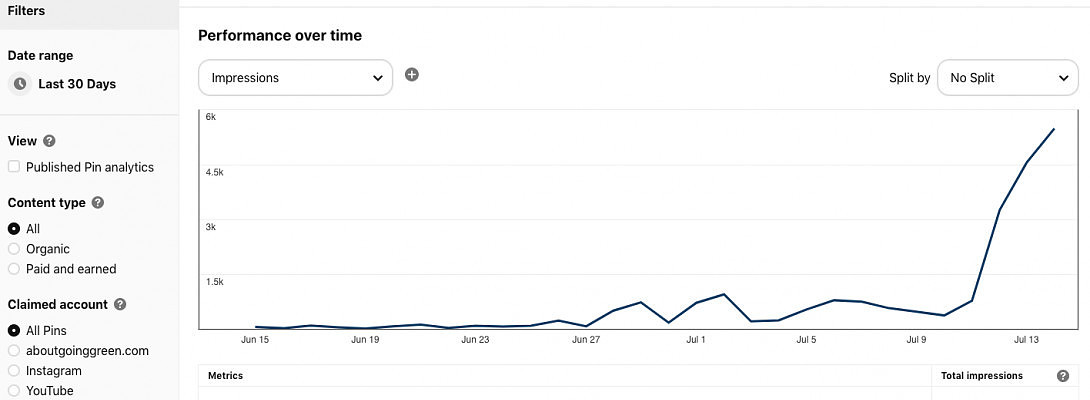This screenshot has height=400, width=1090.
Task: Filter by YouTube claimed account
Action: pyautogui.click(x=14, y=391)
